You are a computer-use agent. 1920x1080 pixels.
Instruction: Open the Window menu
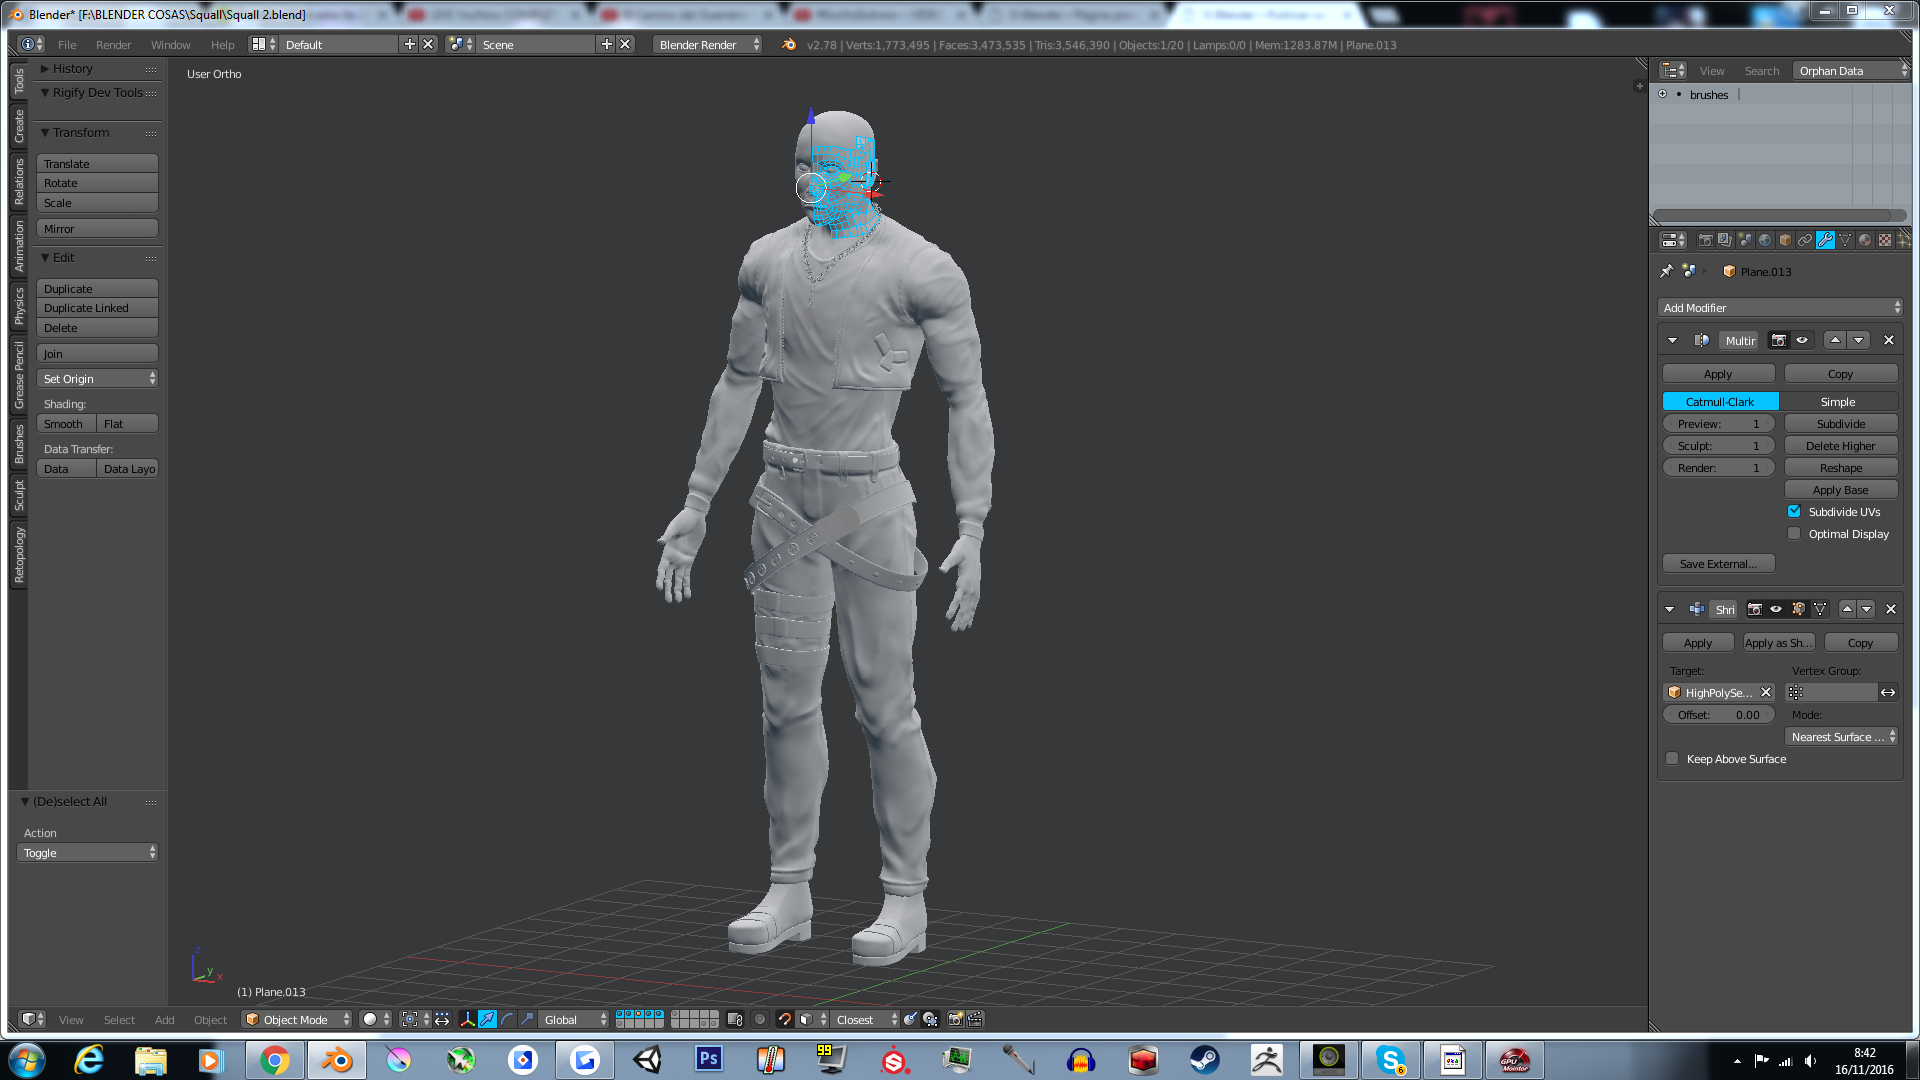pos(170,44)
